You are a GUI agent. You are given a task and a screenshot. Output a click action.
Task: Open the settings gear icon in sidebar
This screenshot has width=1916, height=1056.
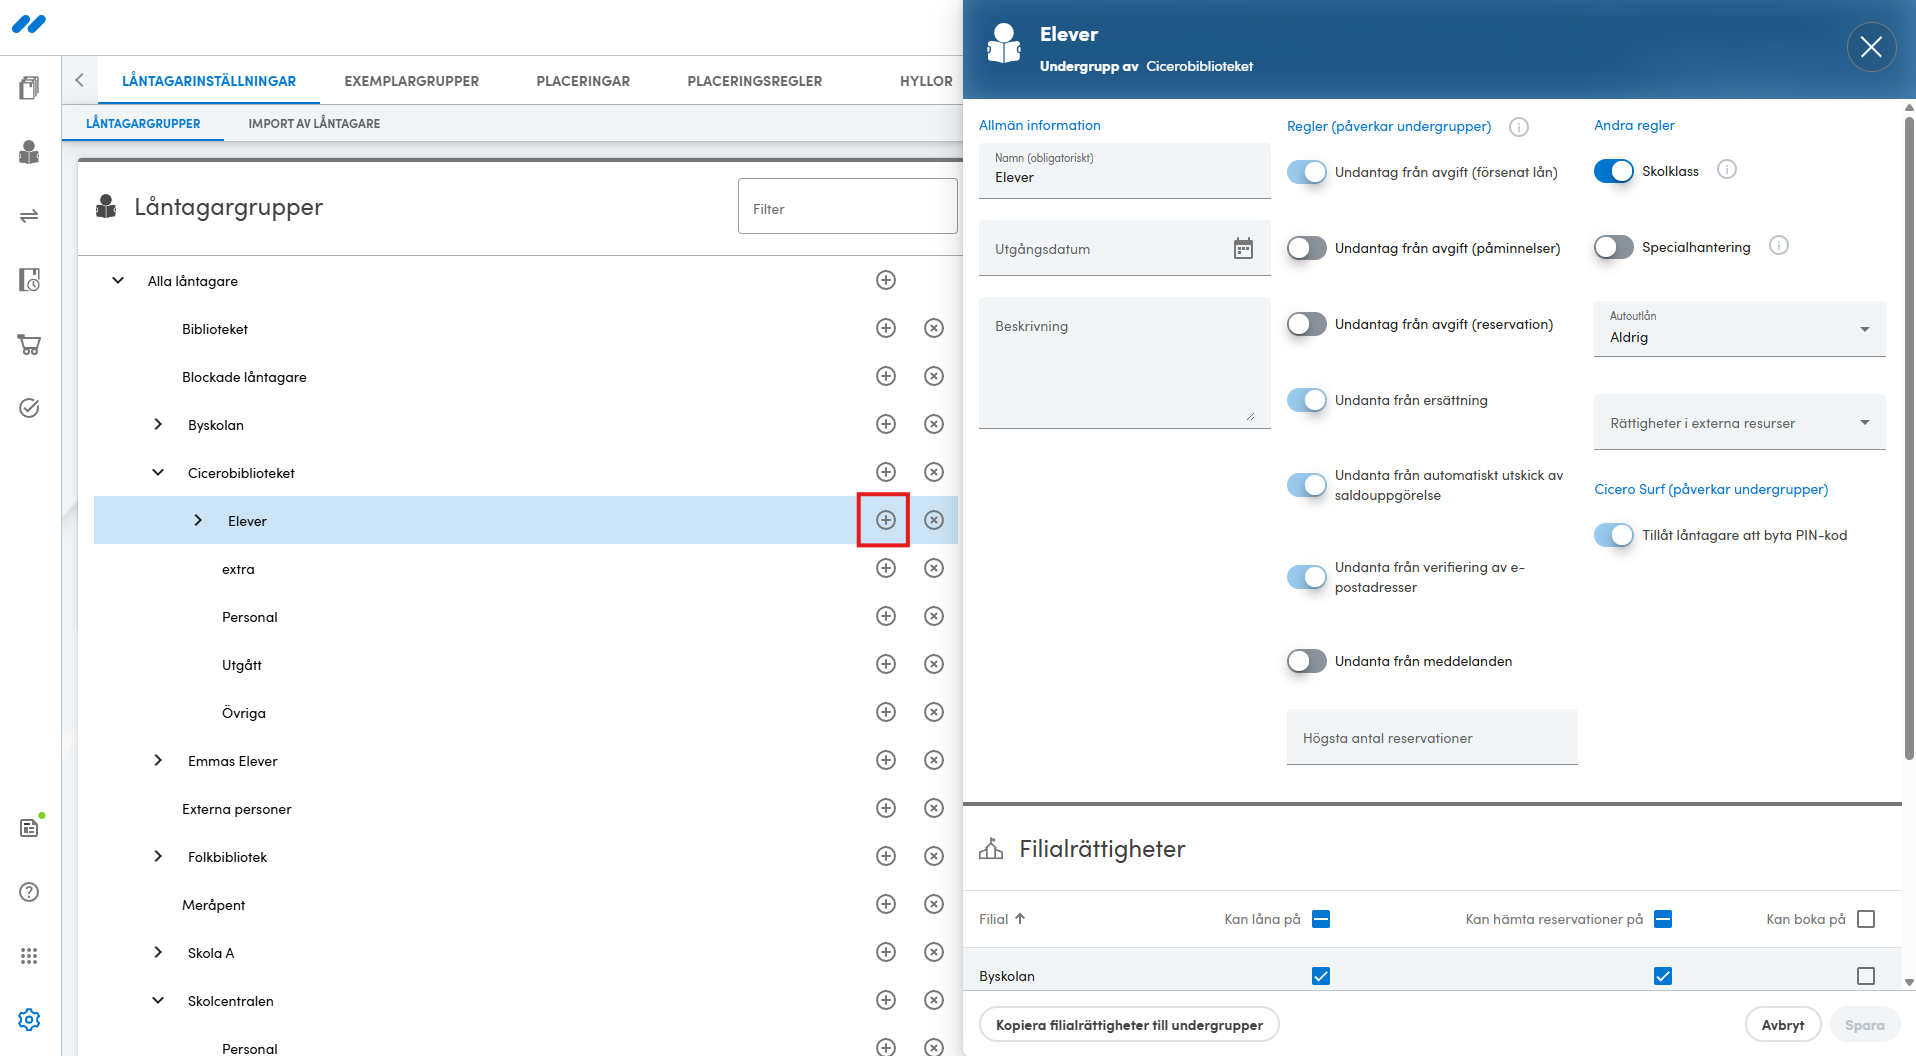[29, 1020]
